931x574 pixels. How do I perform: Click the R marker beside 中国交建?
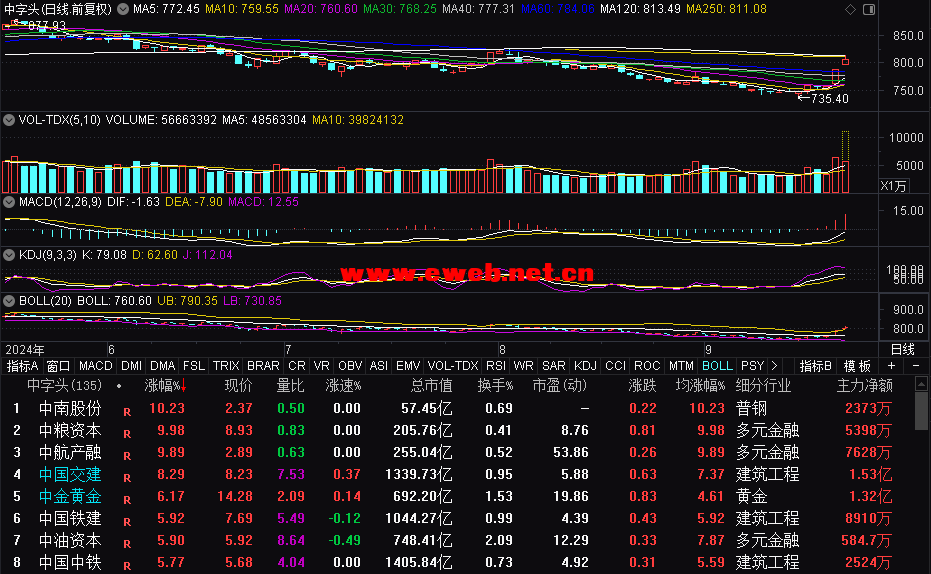pos(127,477)
